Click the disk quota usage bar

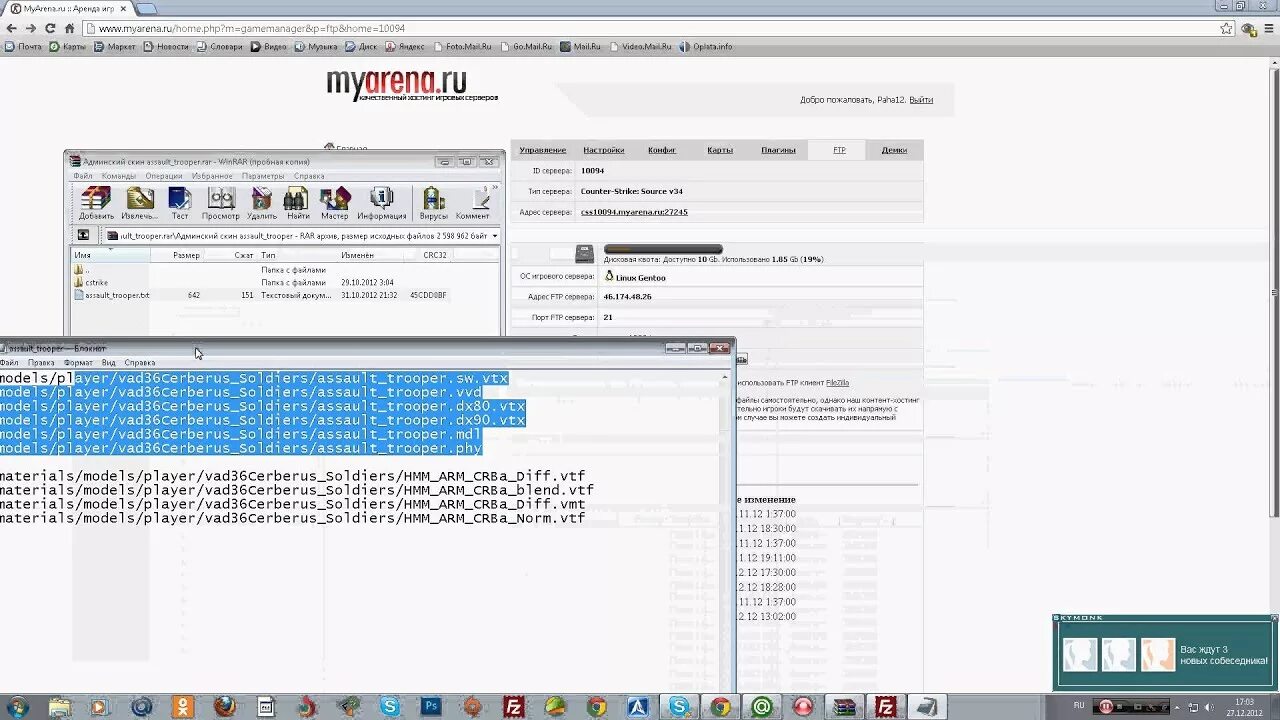coord(663,249)
